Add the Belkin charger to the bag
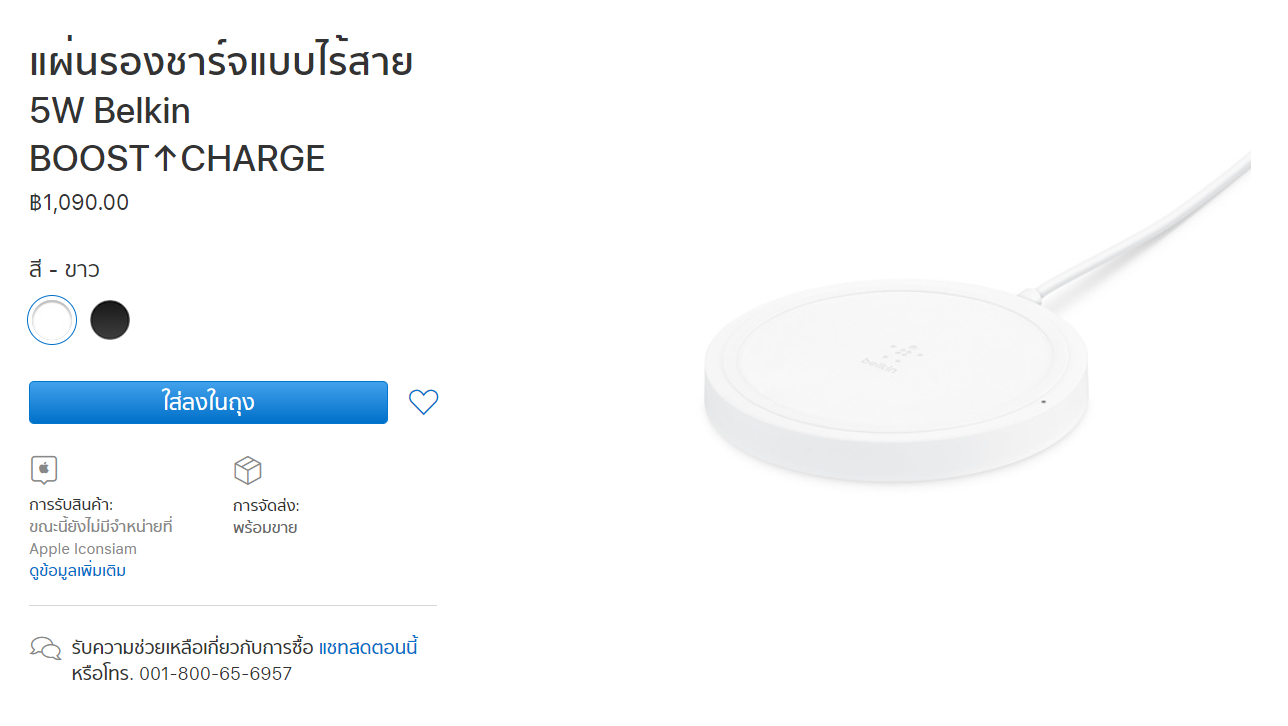Screen dimensions: 1288x726 pyautogui.click(x=208, y=401)
